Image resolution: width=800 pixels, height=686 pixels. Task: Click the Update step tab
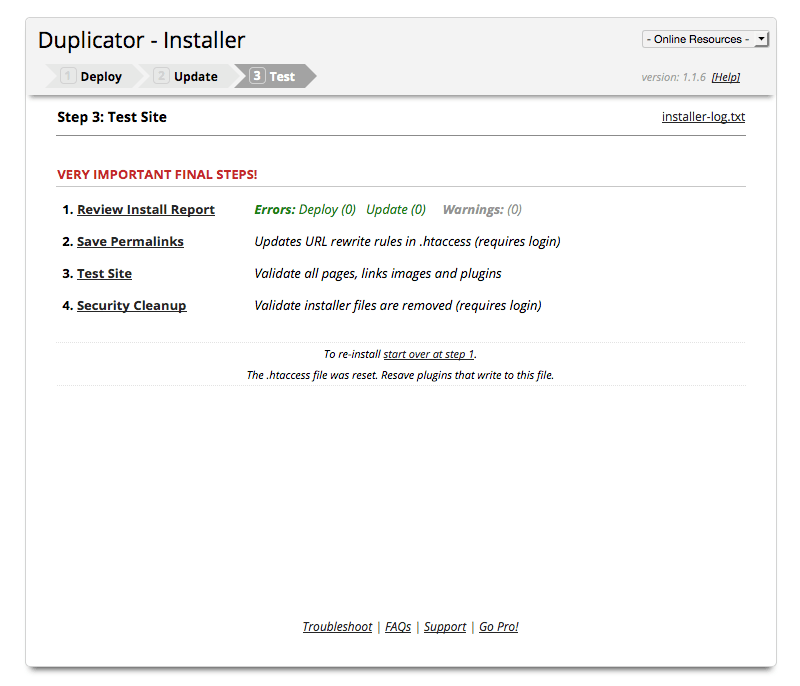(x=186, y=77)
